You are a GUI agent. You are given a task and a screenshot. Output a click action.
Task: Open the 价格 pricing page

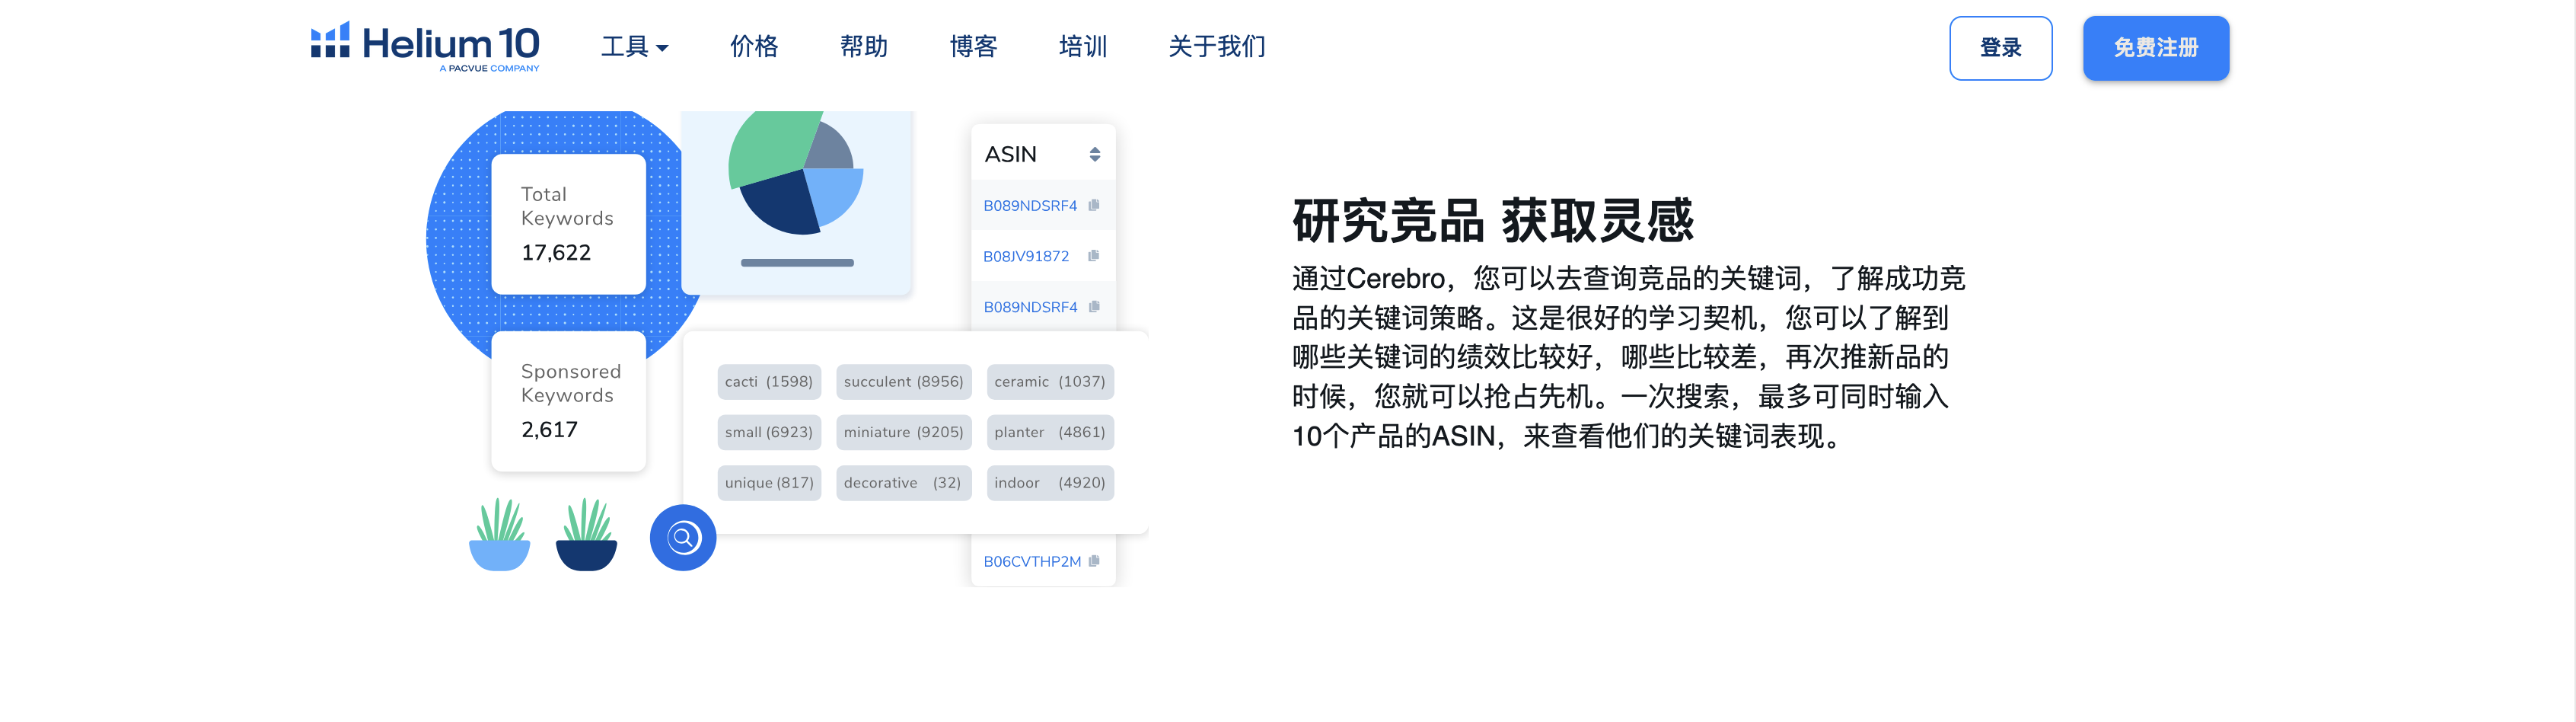(753, 47)
